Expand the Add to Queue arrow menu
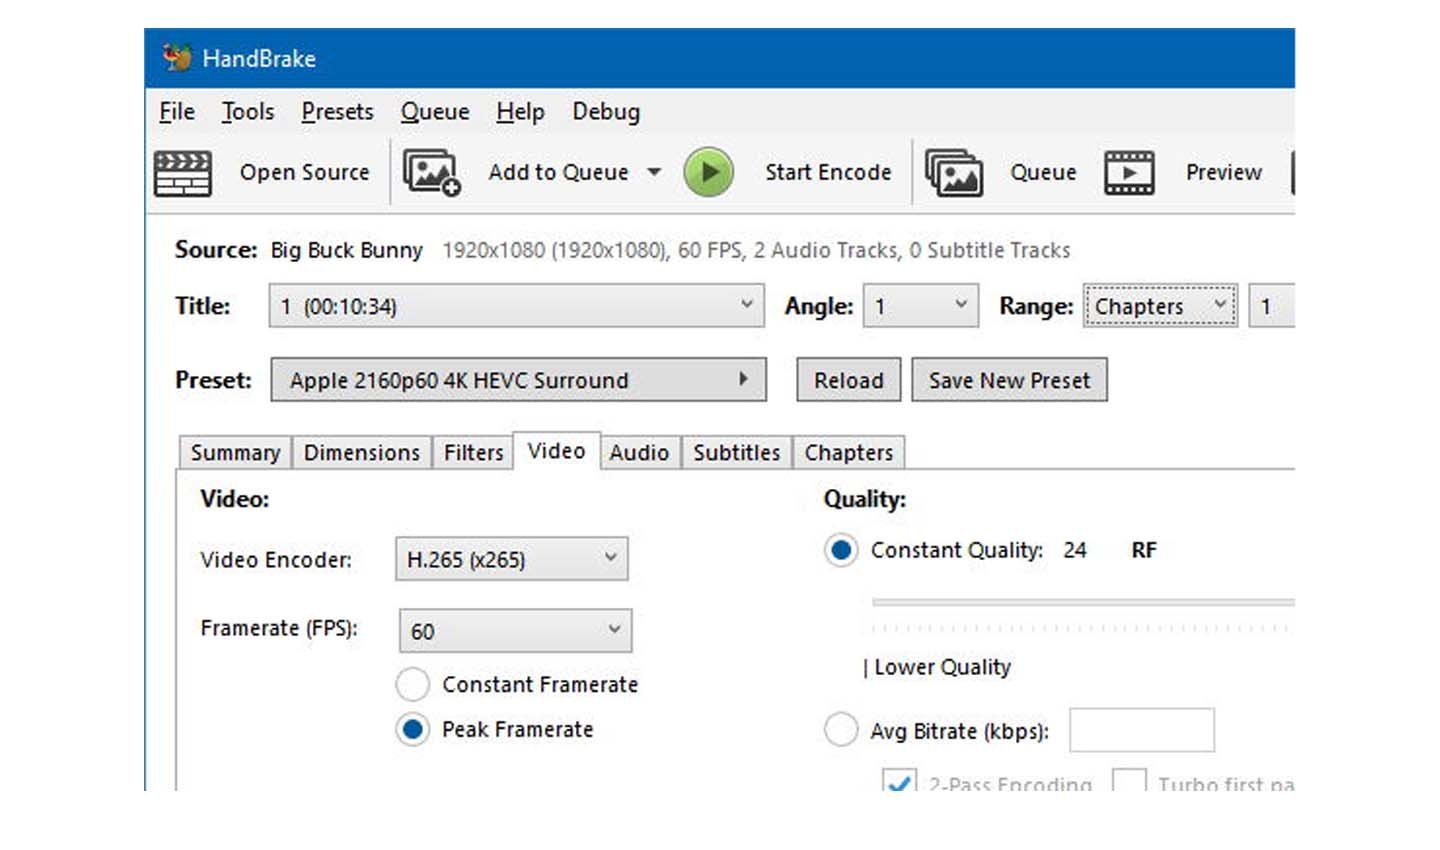Screen dimensions: 1440x850 click(x=654, y=172)
